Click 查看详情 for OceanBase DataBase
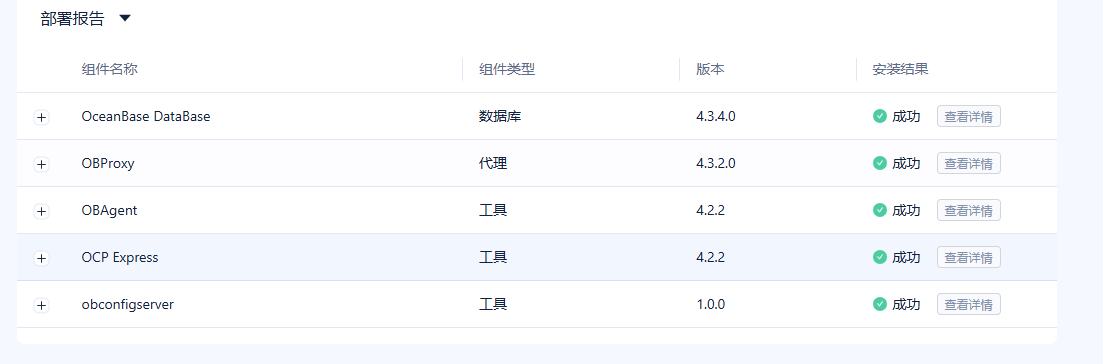The height and width of the screenshot is (364, 1103). coord(969,116)
